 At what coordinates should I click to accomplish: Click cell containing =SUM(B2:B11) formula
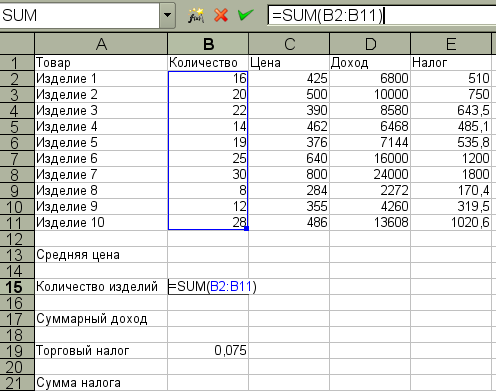[208, 287]
